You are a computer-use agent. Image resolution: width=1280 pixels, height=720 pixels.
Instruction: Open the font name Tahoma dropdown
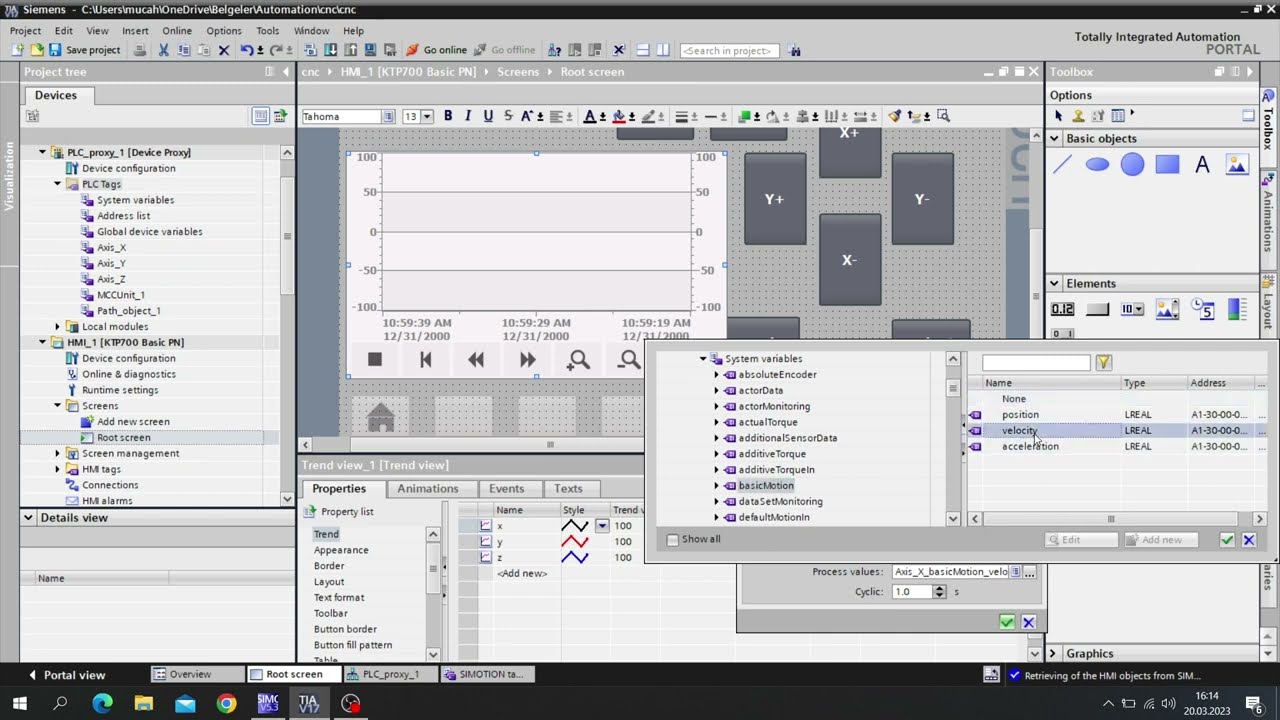[x=388, y=117]
